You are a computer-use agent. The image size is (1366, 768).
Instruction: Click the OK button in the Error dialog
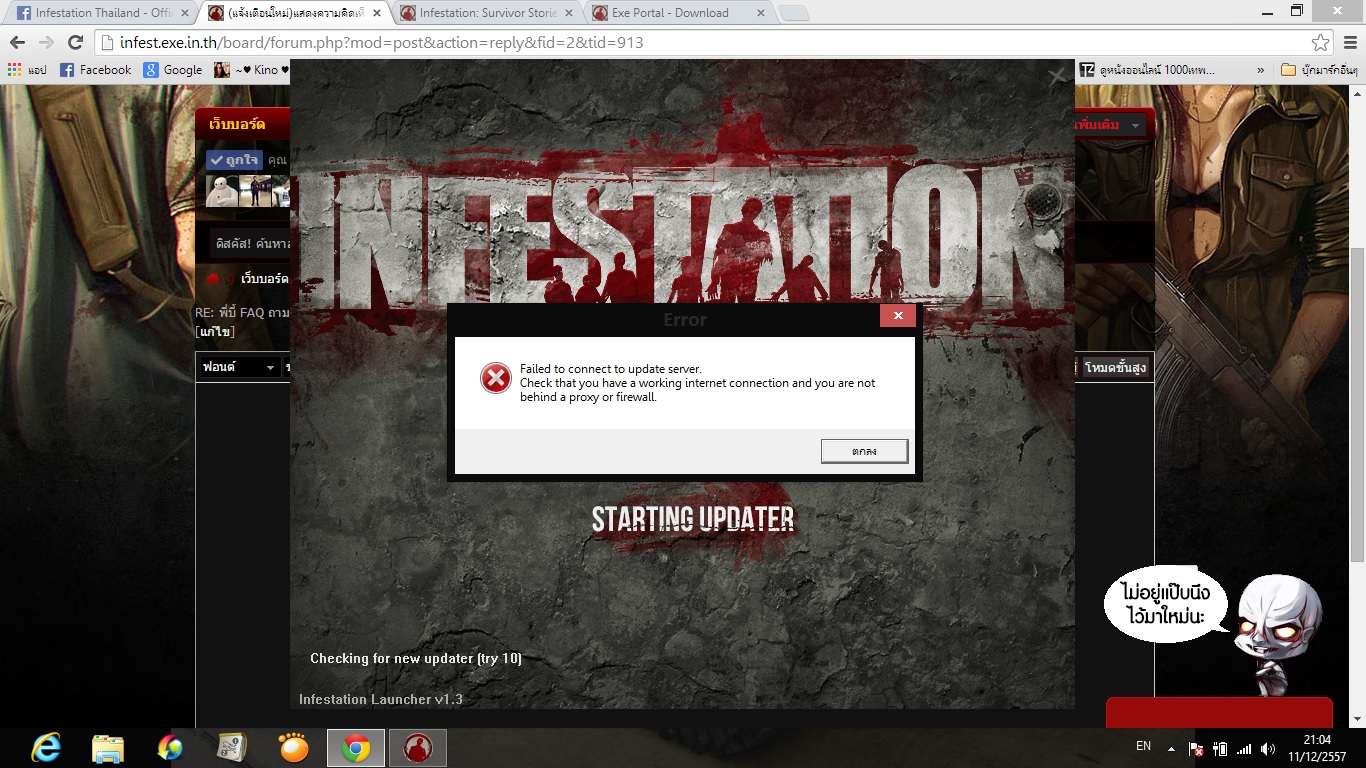(864, 451)
